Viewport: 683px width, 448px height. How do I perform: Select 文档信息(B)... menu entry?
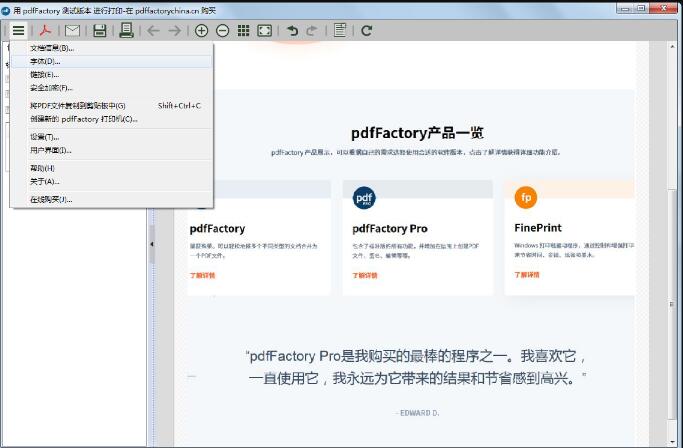click(x=112, y=48)
